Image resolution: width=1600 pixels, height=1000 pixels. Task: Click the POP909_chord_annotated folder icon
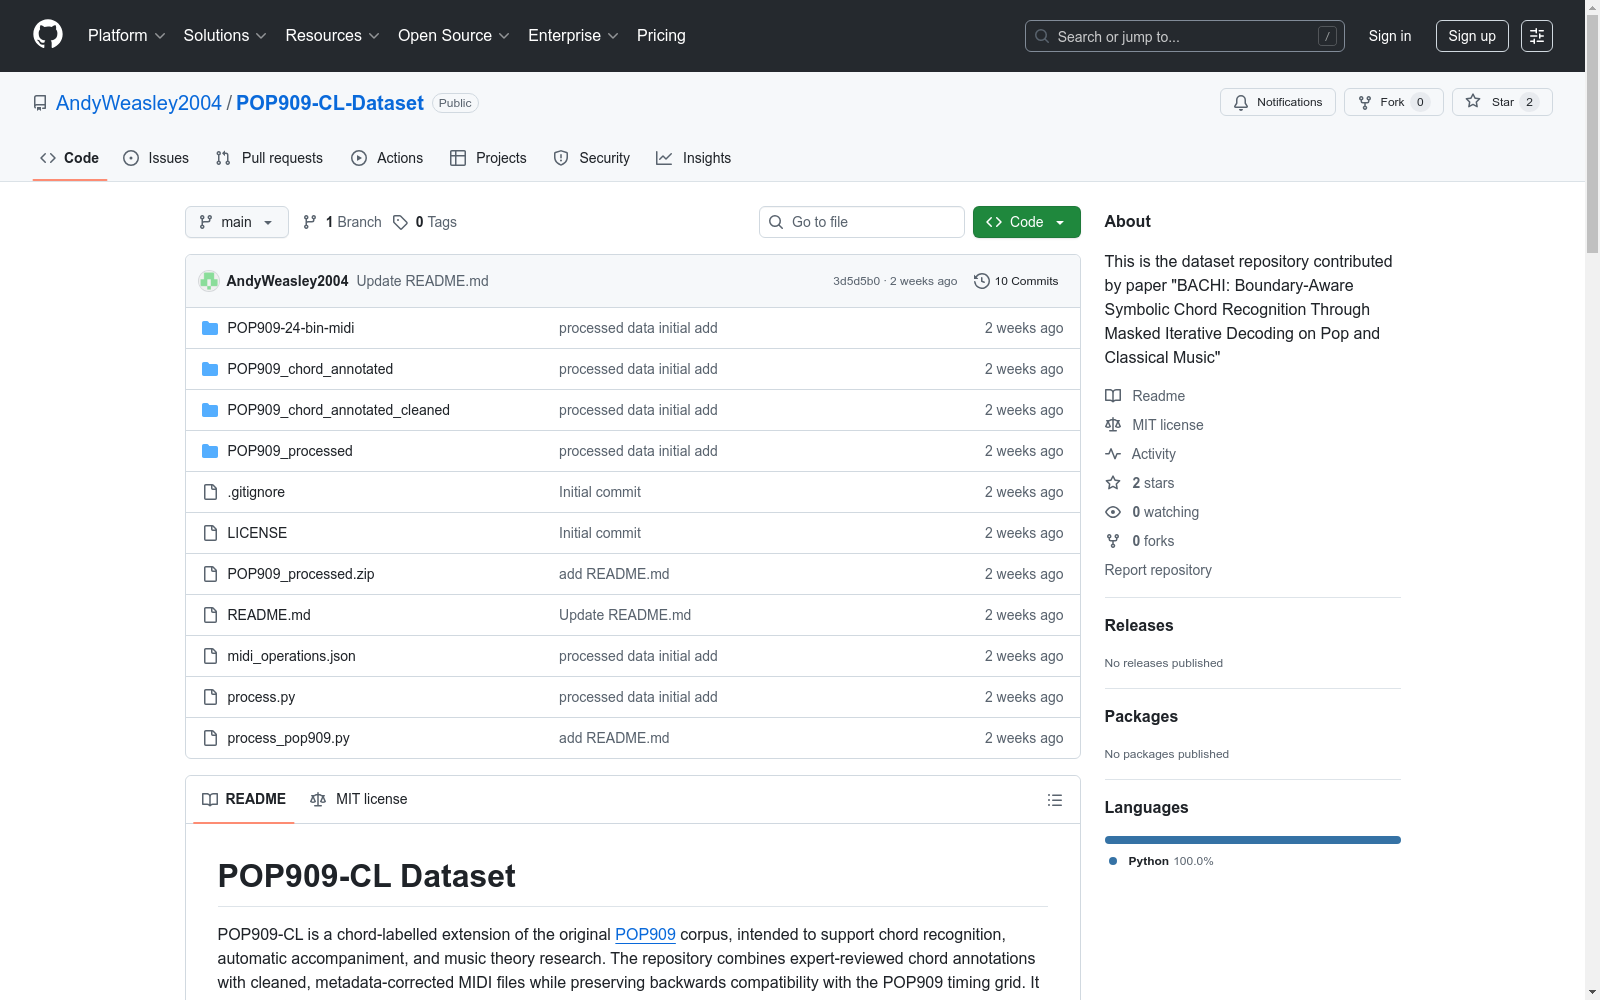[x=210, y=369]
